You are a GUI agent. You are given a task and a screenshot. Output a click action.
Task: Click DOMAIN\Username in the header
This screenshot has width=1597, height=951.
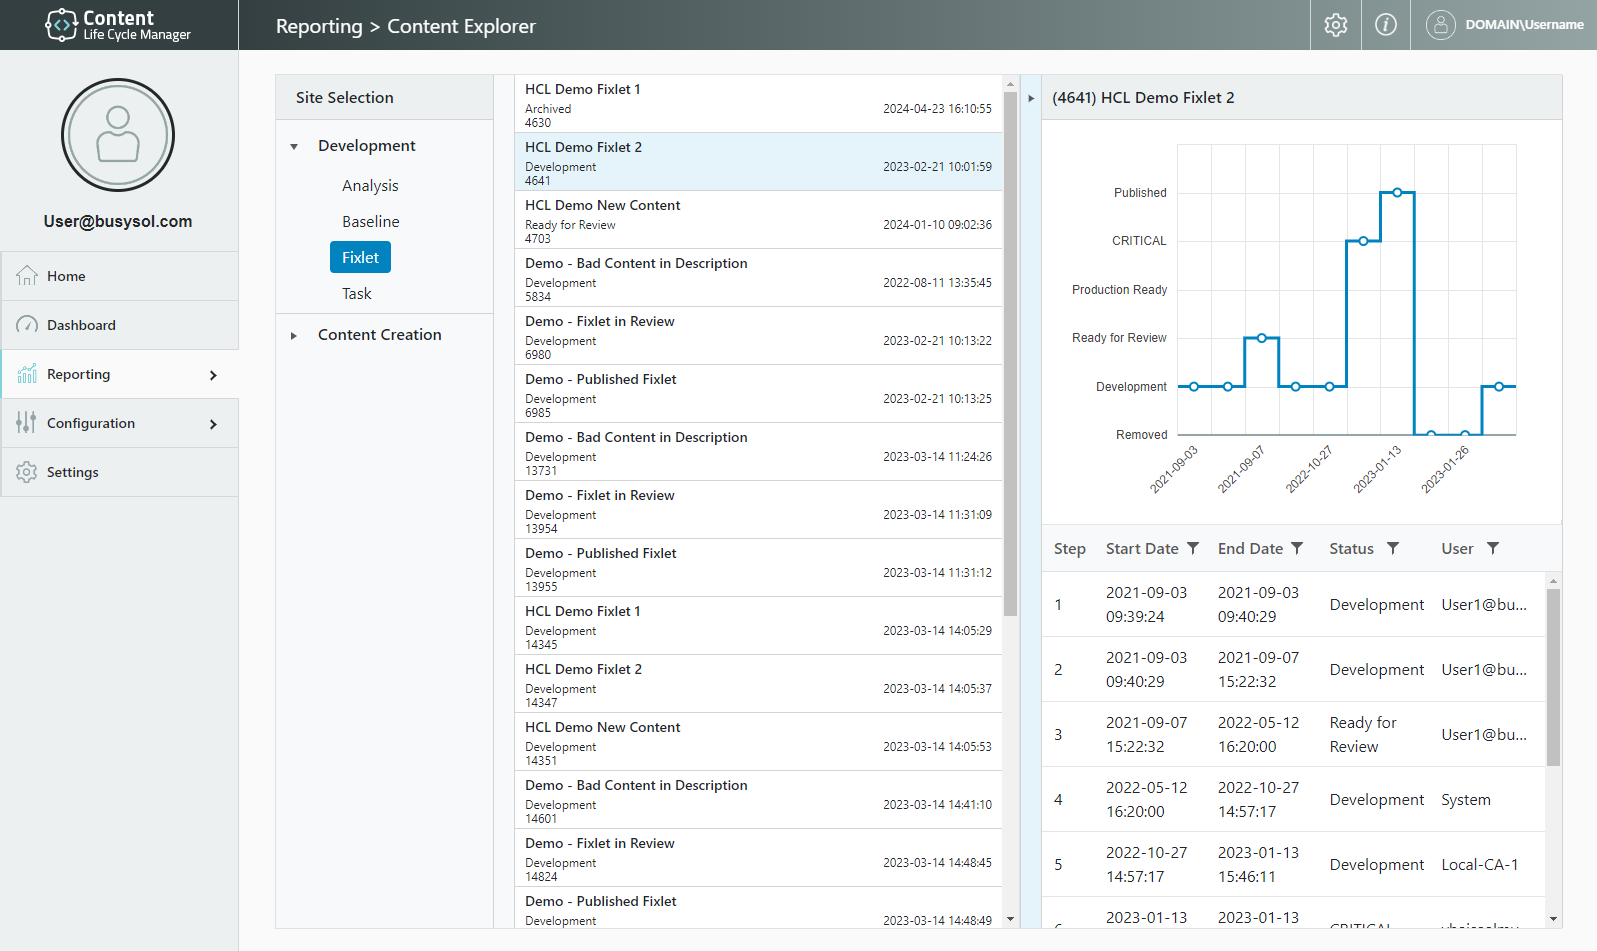(1524, 25)
